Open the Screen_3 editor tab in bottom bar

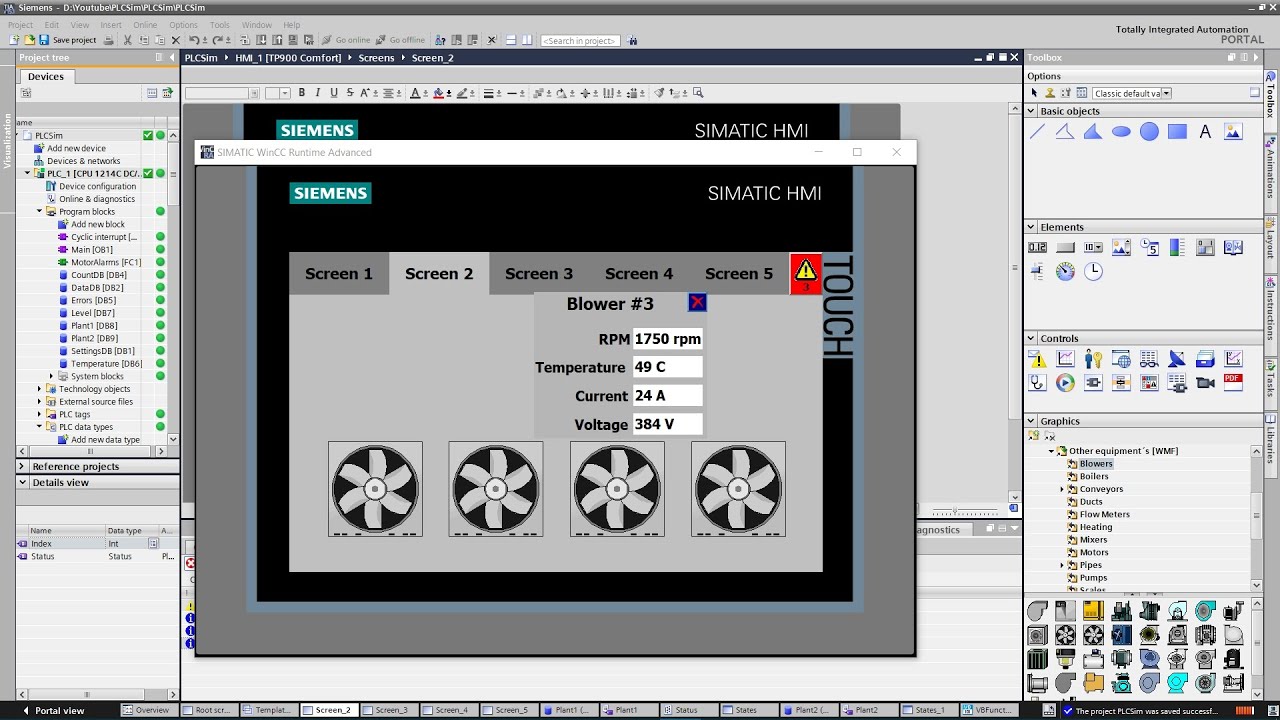(x=390, y=710)
